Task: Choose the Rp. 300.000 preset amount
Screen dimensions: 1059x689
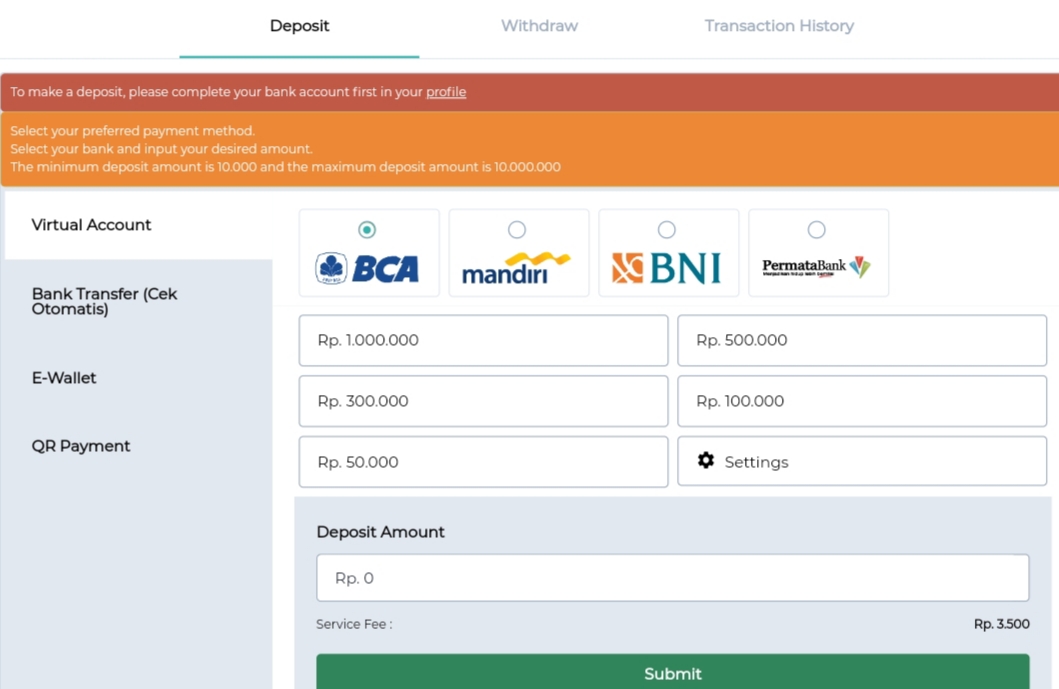Action: click(484, 401)
